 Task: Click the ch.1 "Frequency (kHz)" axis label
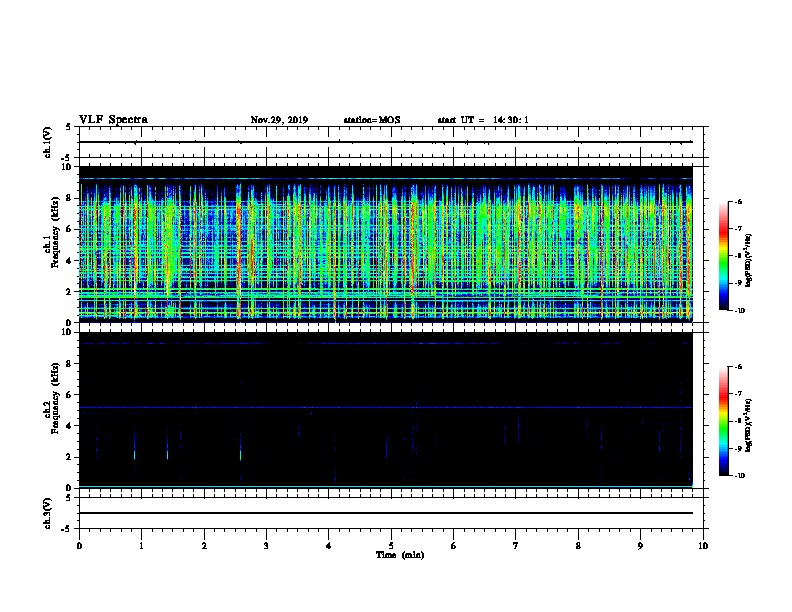click(56, 232)
